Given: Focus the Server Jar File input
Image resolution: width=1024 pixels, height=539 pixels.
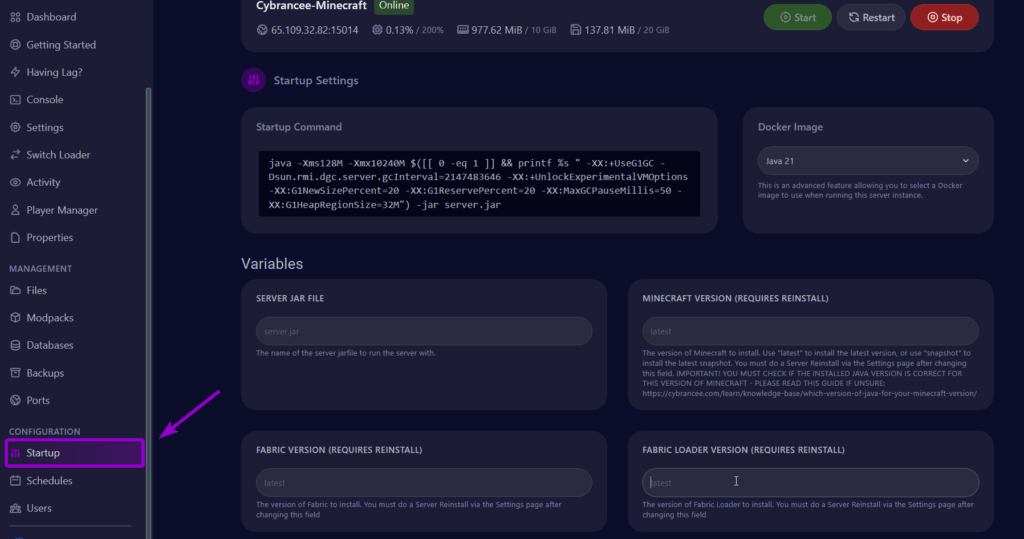Looking at the screenshot, I should point(424,331).
